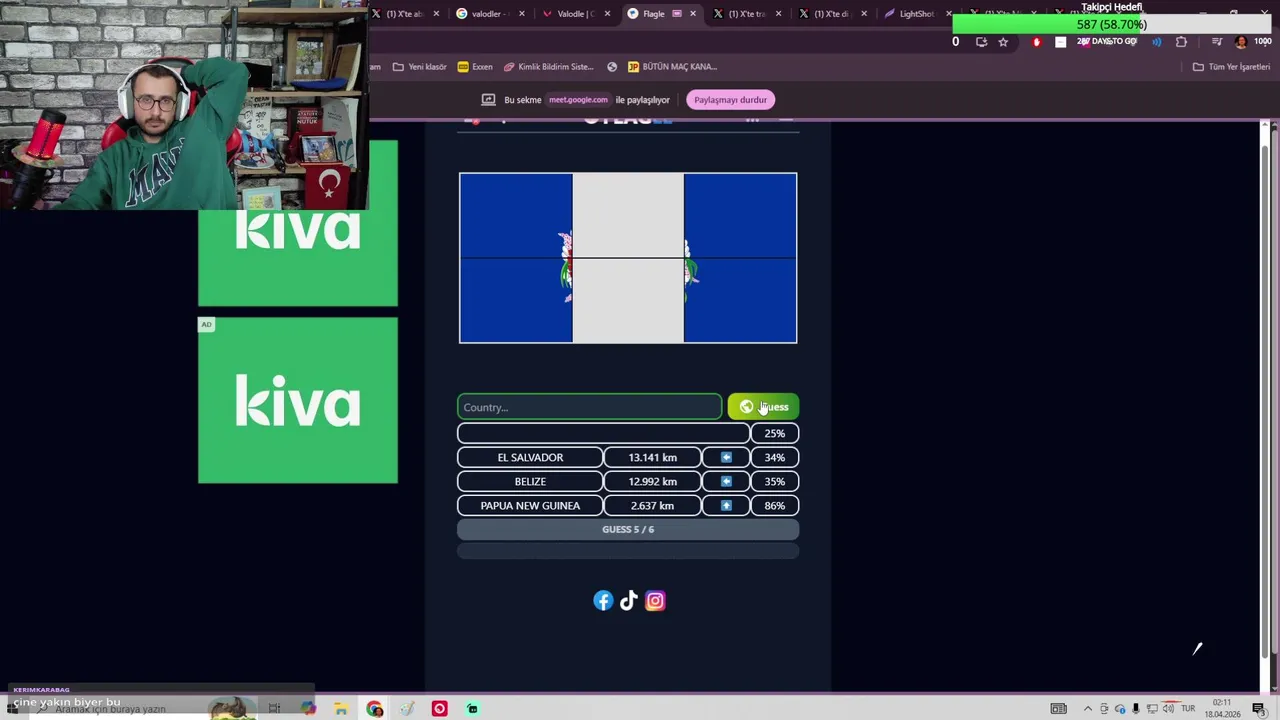The height and width of the screenshot is (720, 1280).
Task: Open the browser profile avatar
Action: click(1241, 42)
